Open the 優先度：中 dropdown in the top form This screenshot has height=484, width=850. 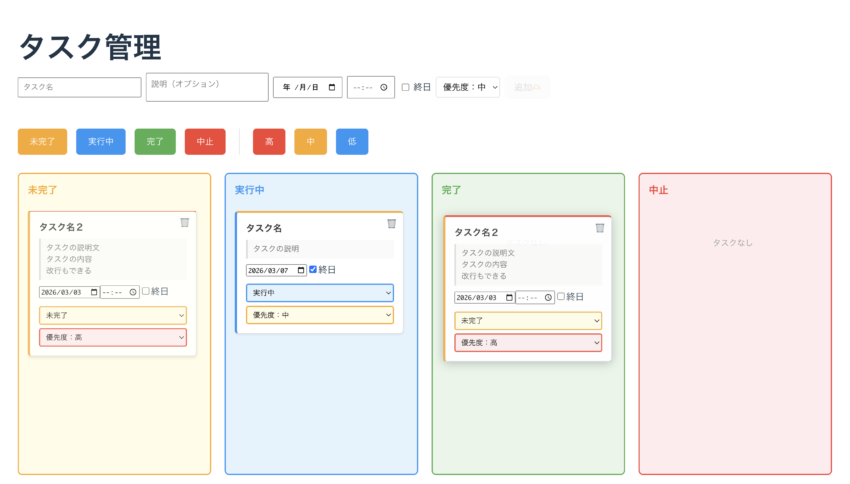[x=468, y=88]
